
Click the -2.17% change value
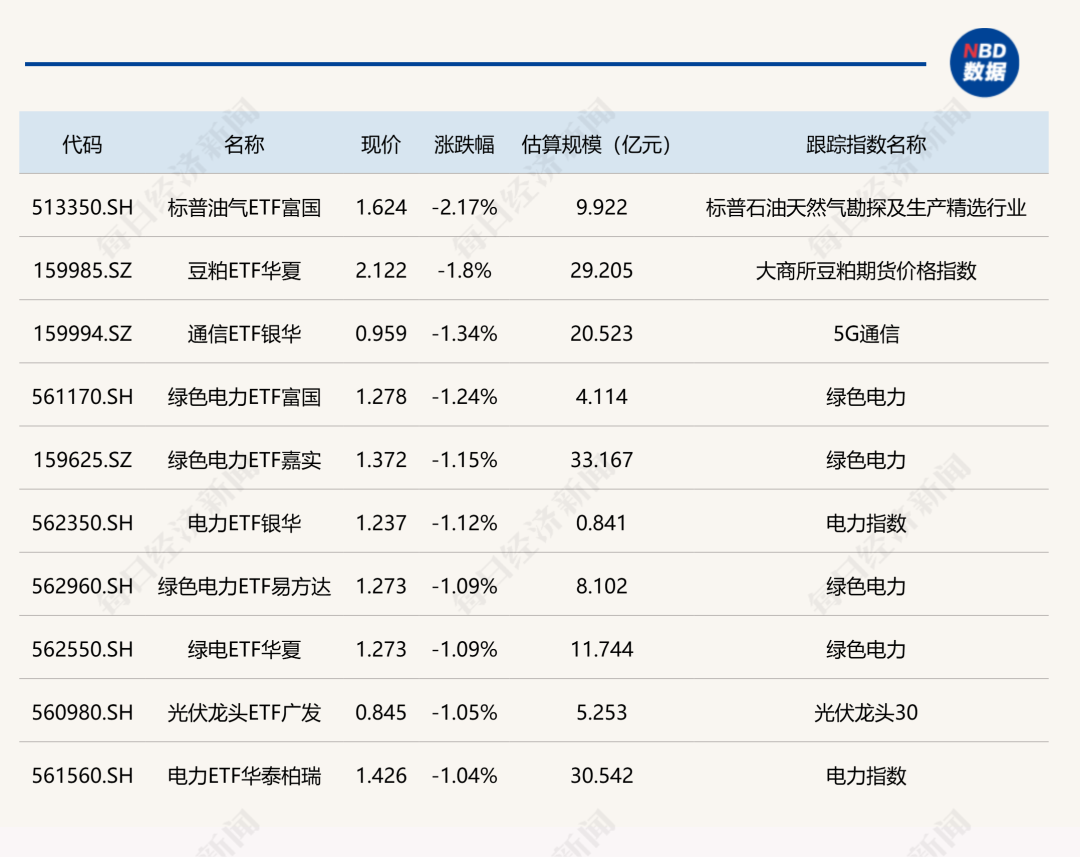(464, 208)
